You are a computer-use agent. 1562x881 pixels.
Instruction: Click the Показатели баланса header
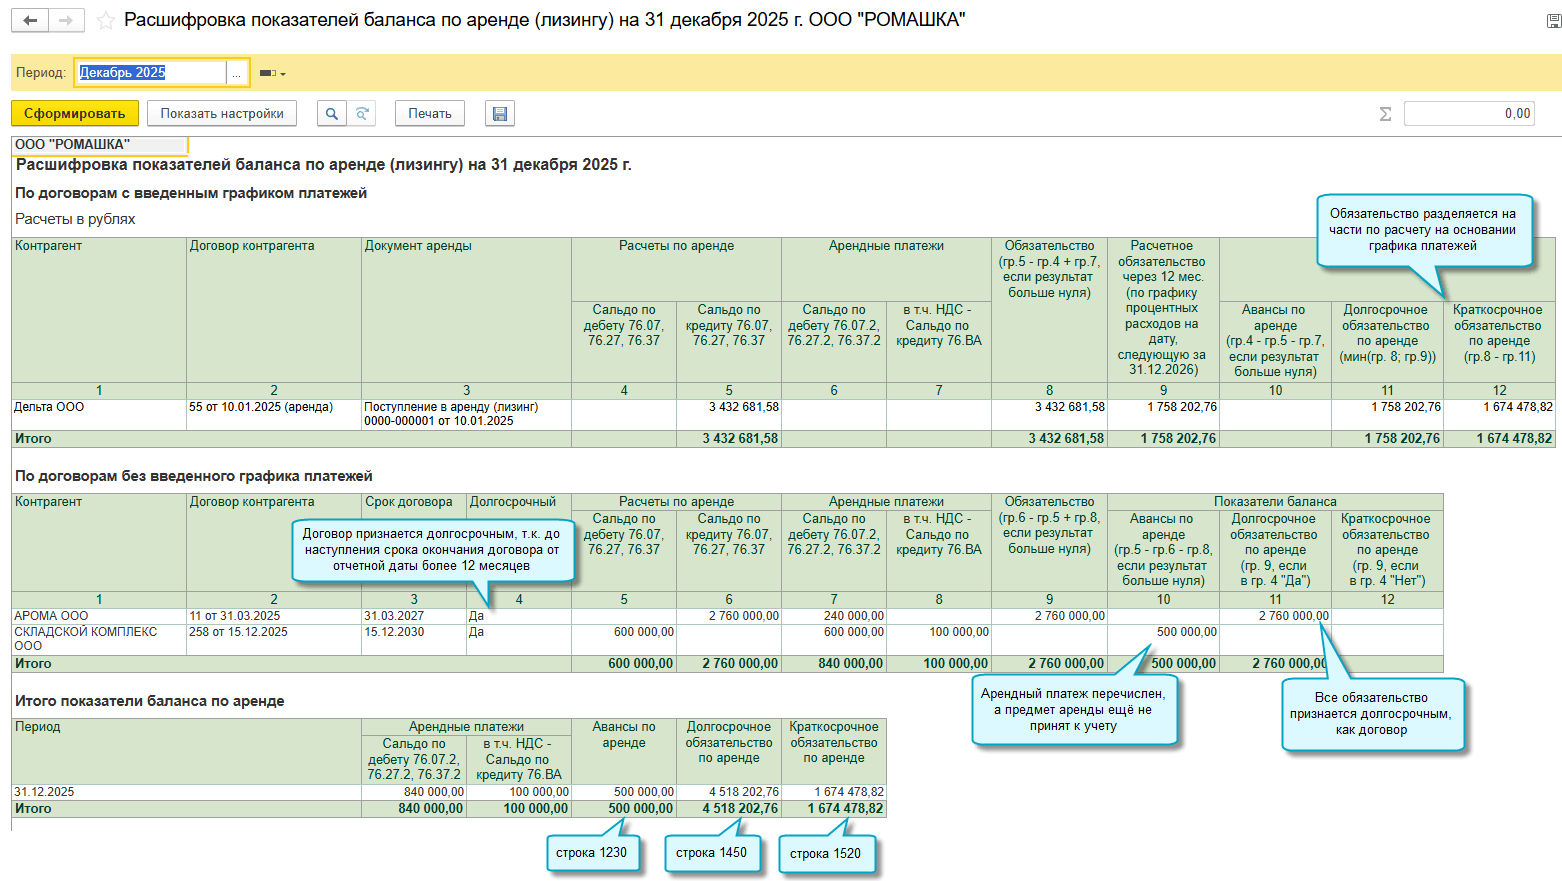tap(1275, 502)
